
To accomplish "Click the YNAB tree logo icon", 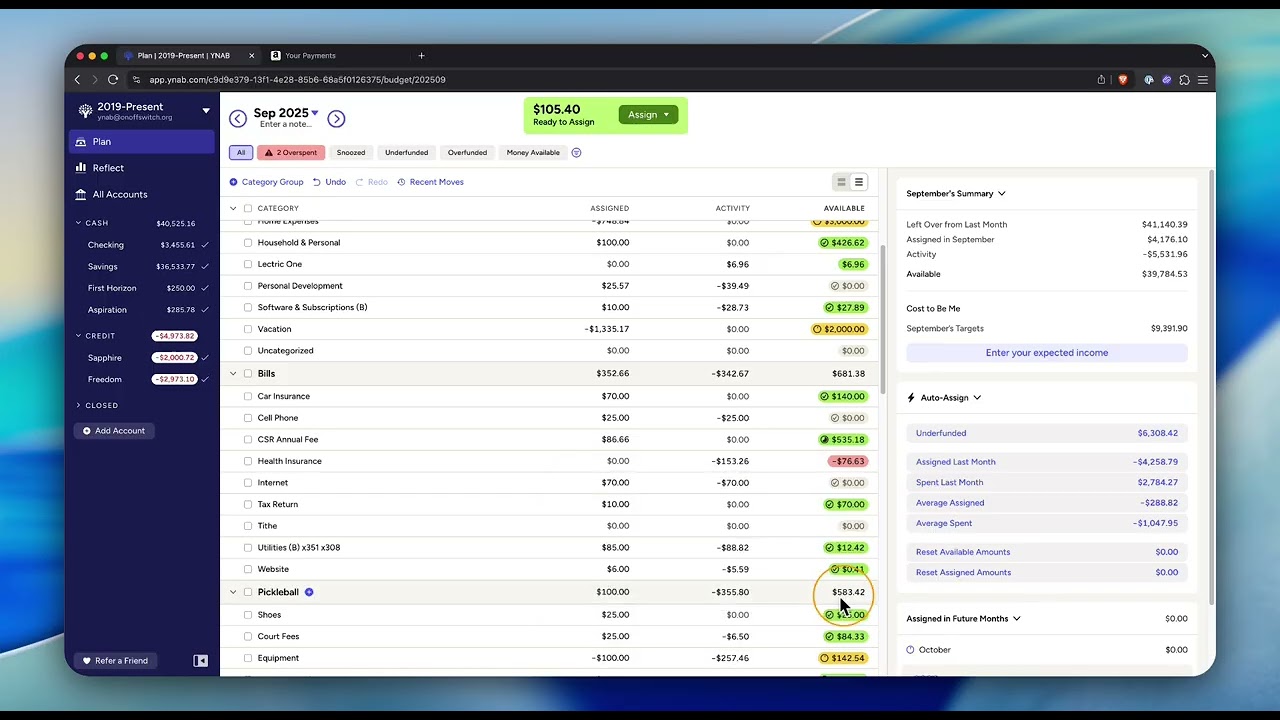I will click(85, 111).
